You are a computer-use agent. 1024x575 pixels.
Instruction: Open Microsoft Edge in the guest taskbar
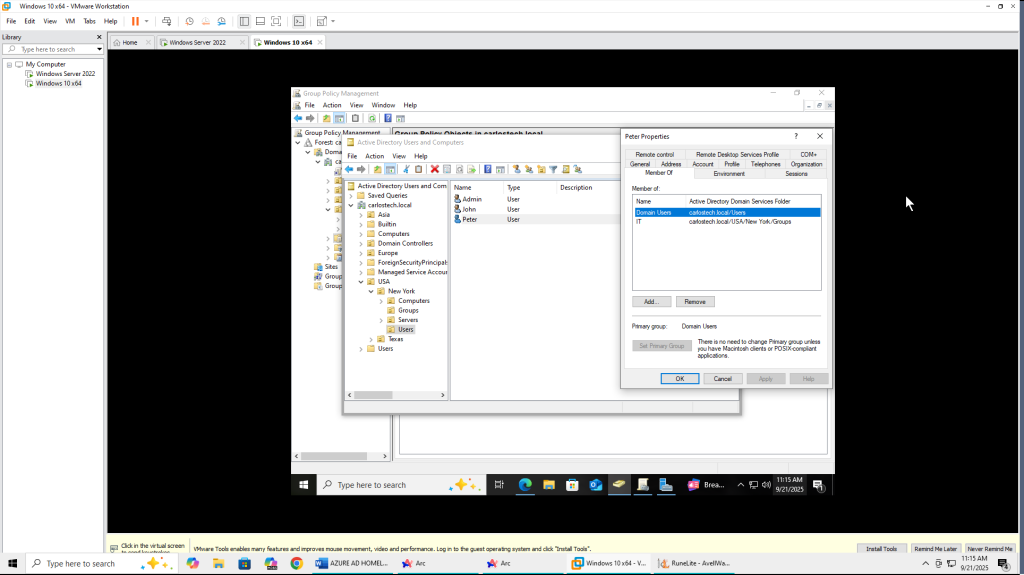point(524,485)
